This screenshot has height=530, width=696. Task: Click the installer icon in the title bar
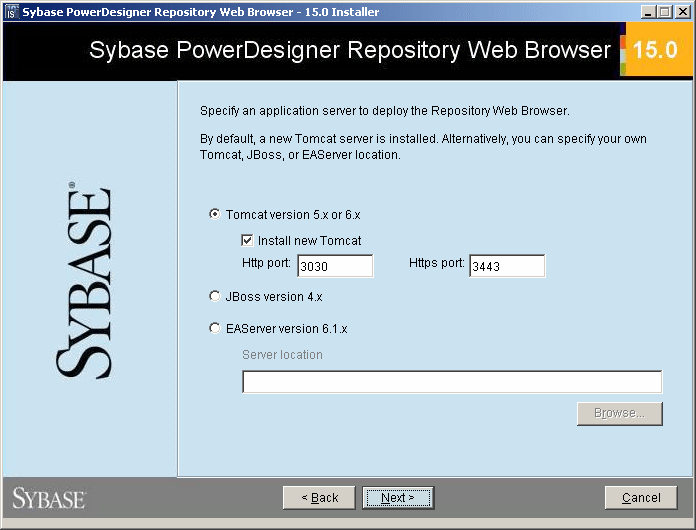coord(11,12)
